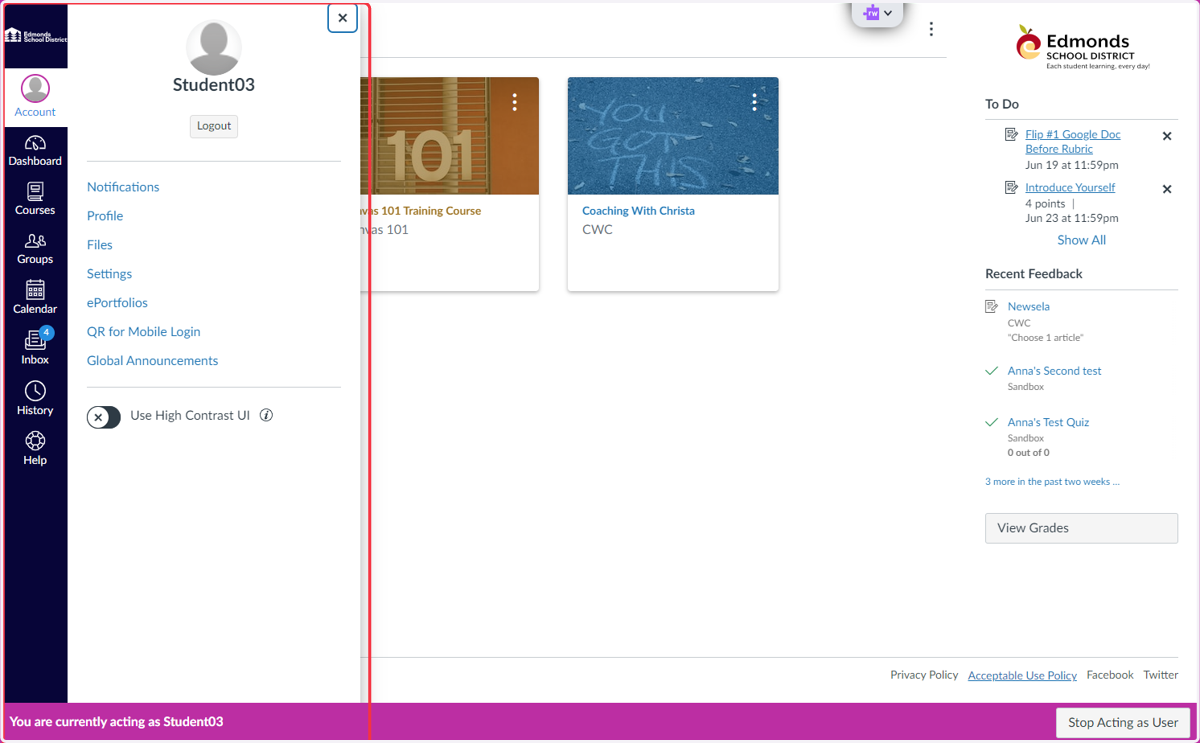Open Files in account tray
The image size is (1200, 743).
pyautogui.click(x=100, y=245)
